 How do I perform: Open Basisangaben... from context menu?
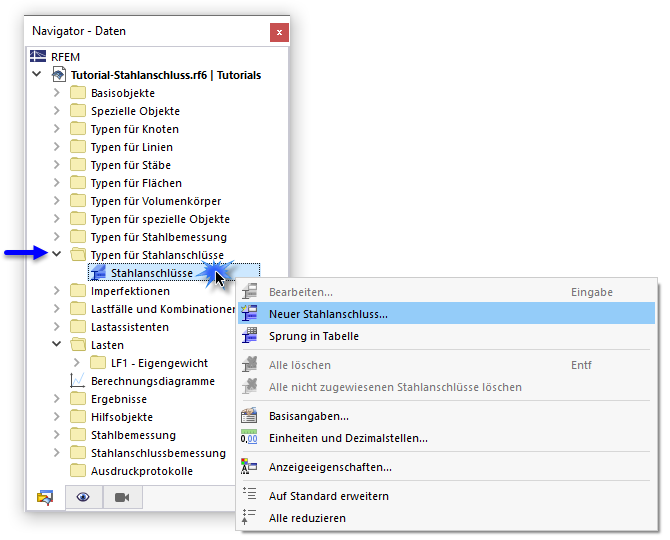pyautogui.click(x=446, y=415)
